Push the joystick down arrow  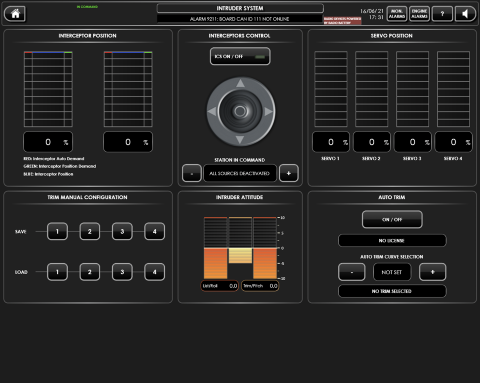[x=240, y=140]
